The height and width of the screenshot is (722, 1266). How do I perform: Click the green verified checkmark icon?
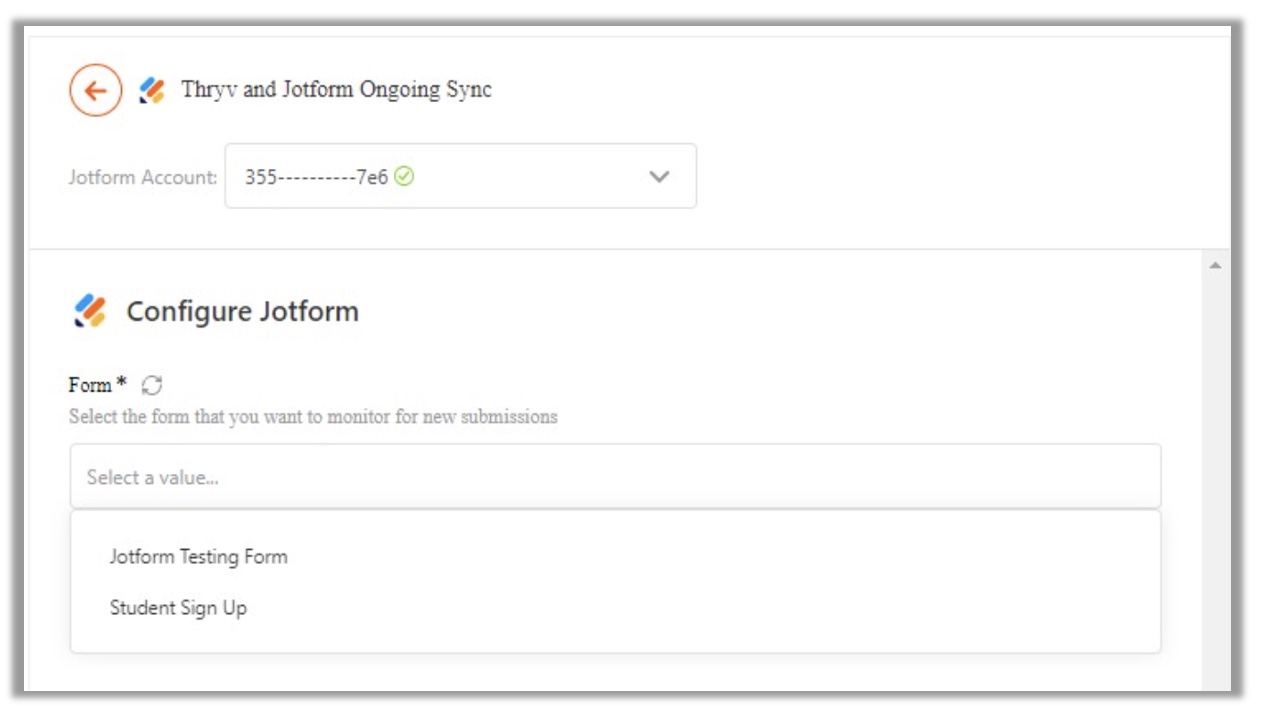(x=404, y=176)
